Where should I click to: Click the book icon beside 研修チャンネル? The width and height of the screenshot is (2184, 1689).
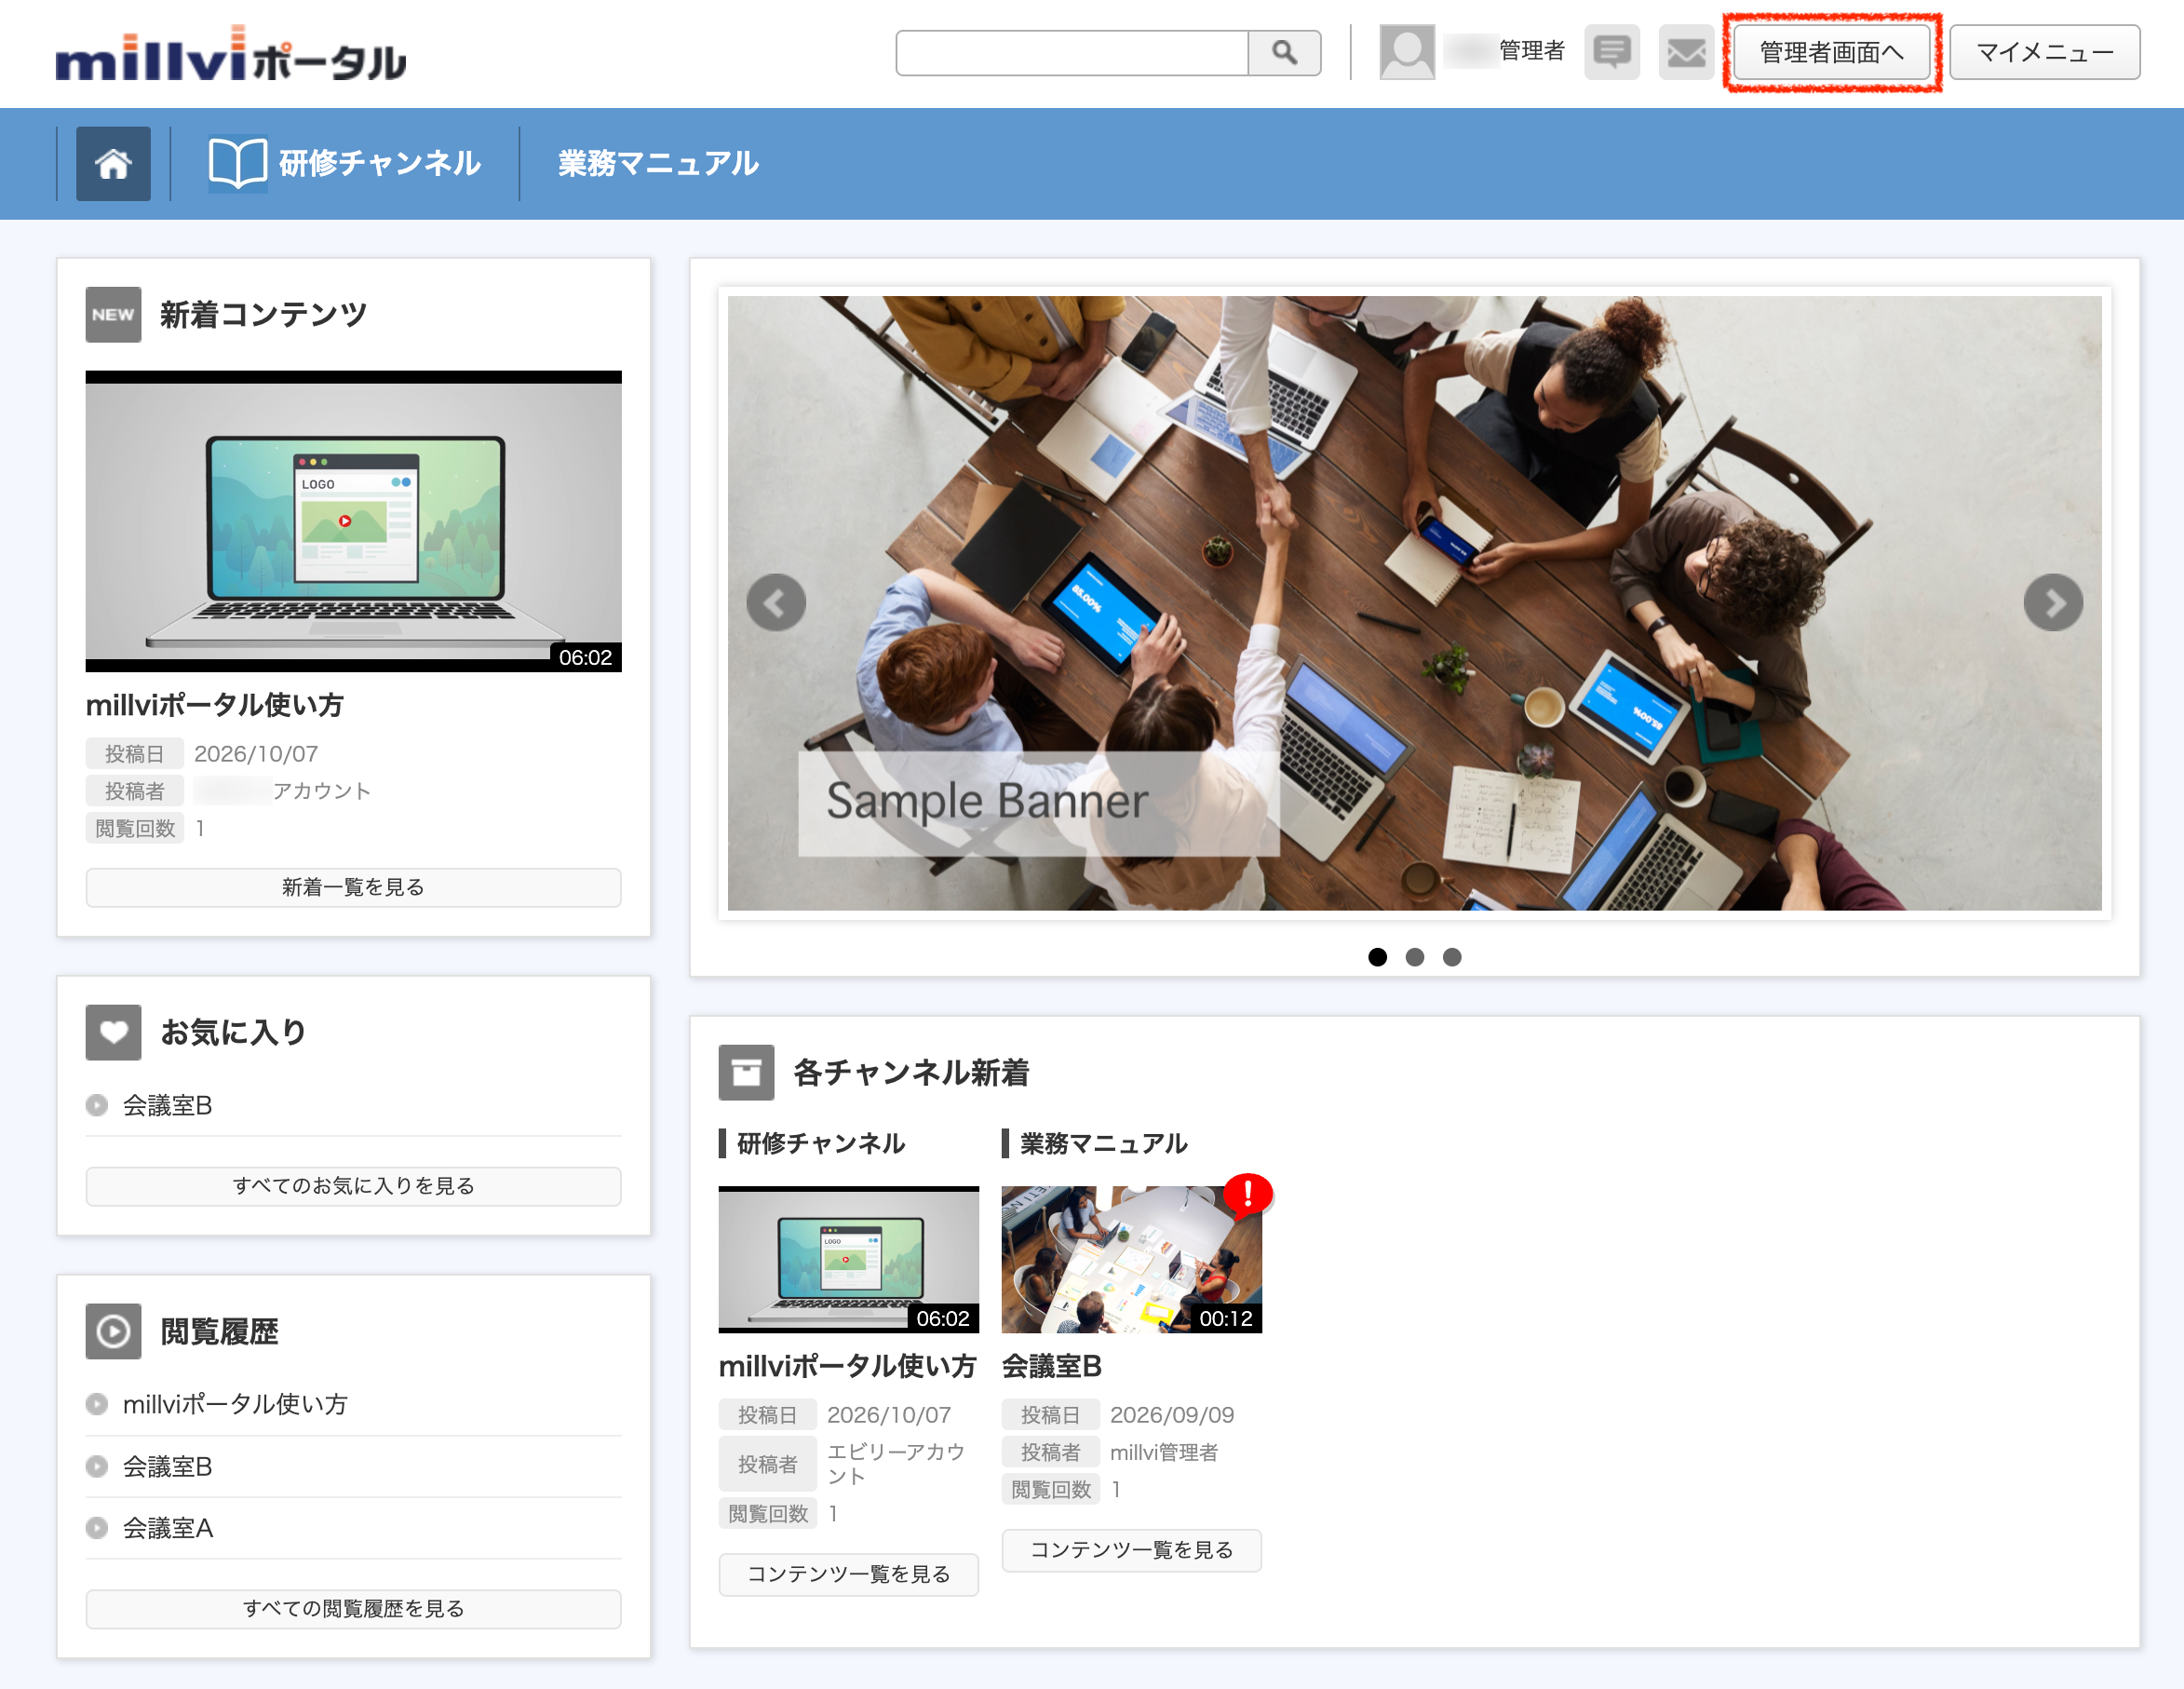tap(237, 163)
